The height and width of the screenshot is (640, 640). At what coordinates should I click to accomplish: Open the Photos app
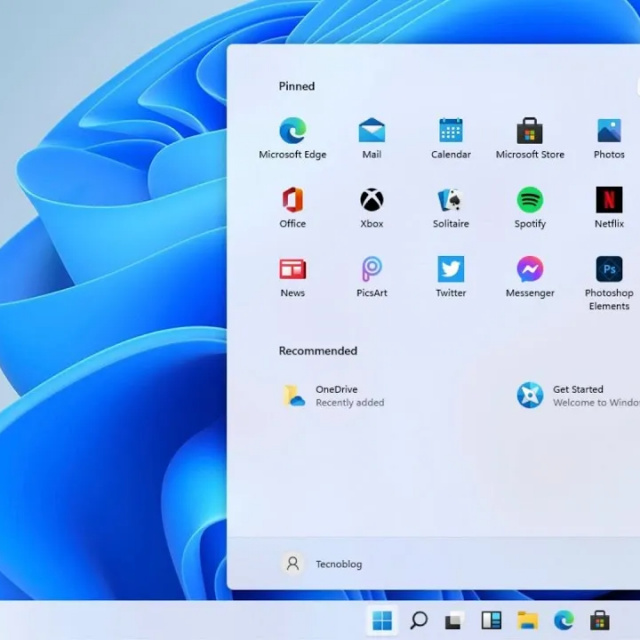pos(609,138)
